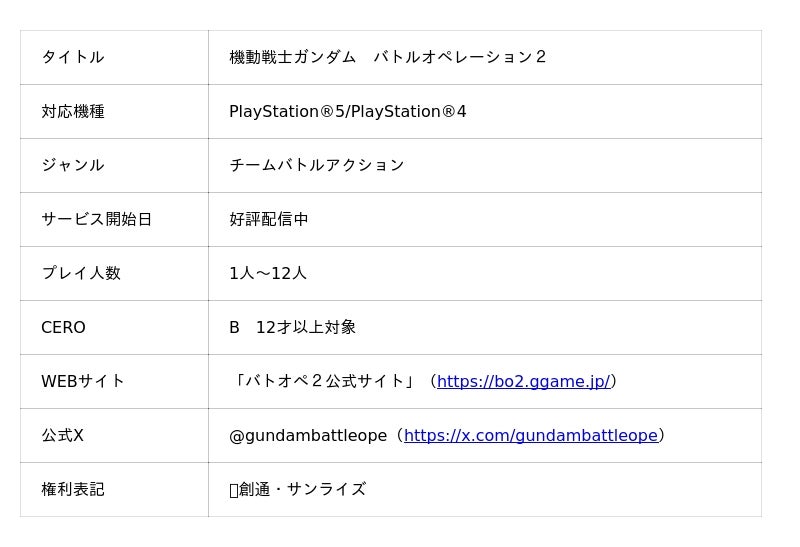Screen dimensions: 800x547
Task: Click the サービス開始日 label cell
Action: point(97,220)
